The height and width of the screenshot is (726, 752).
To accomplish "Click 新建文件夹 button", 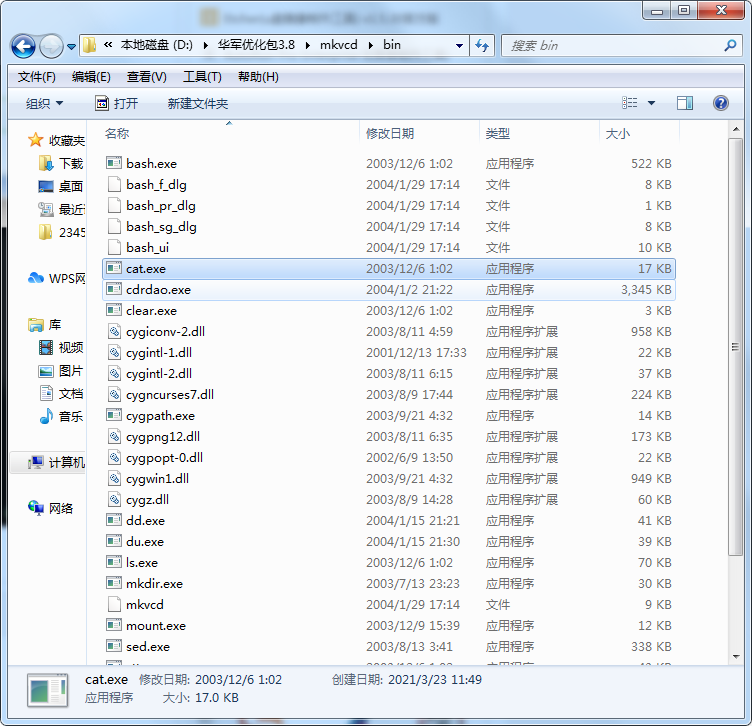I will click(198, 103).
